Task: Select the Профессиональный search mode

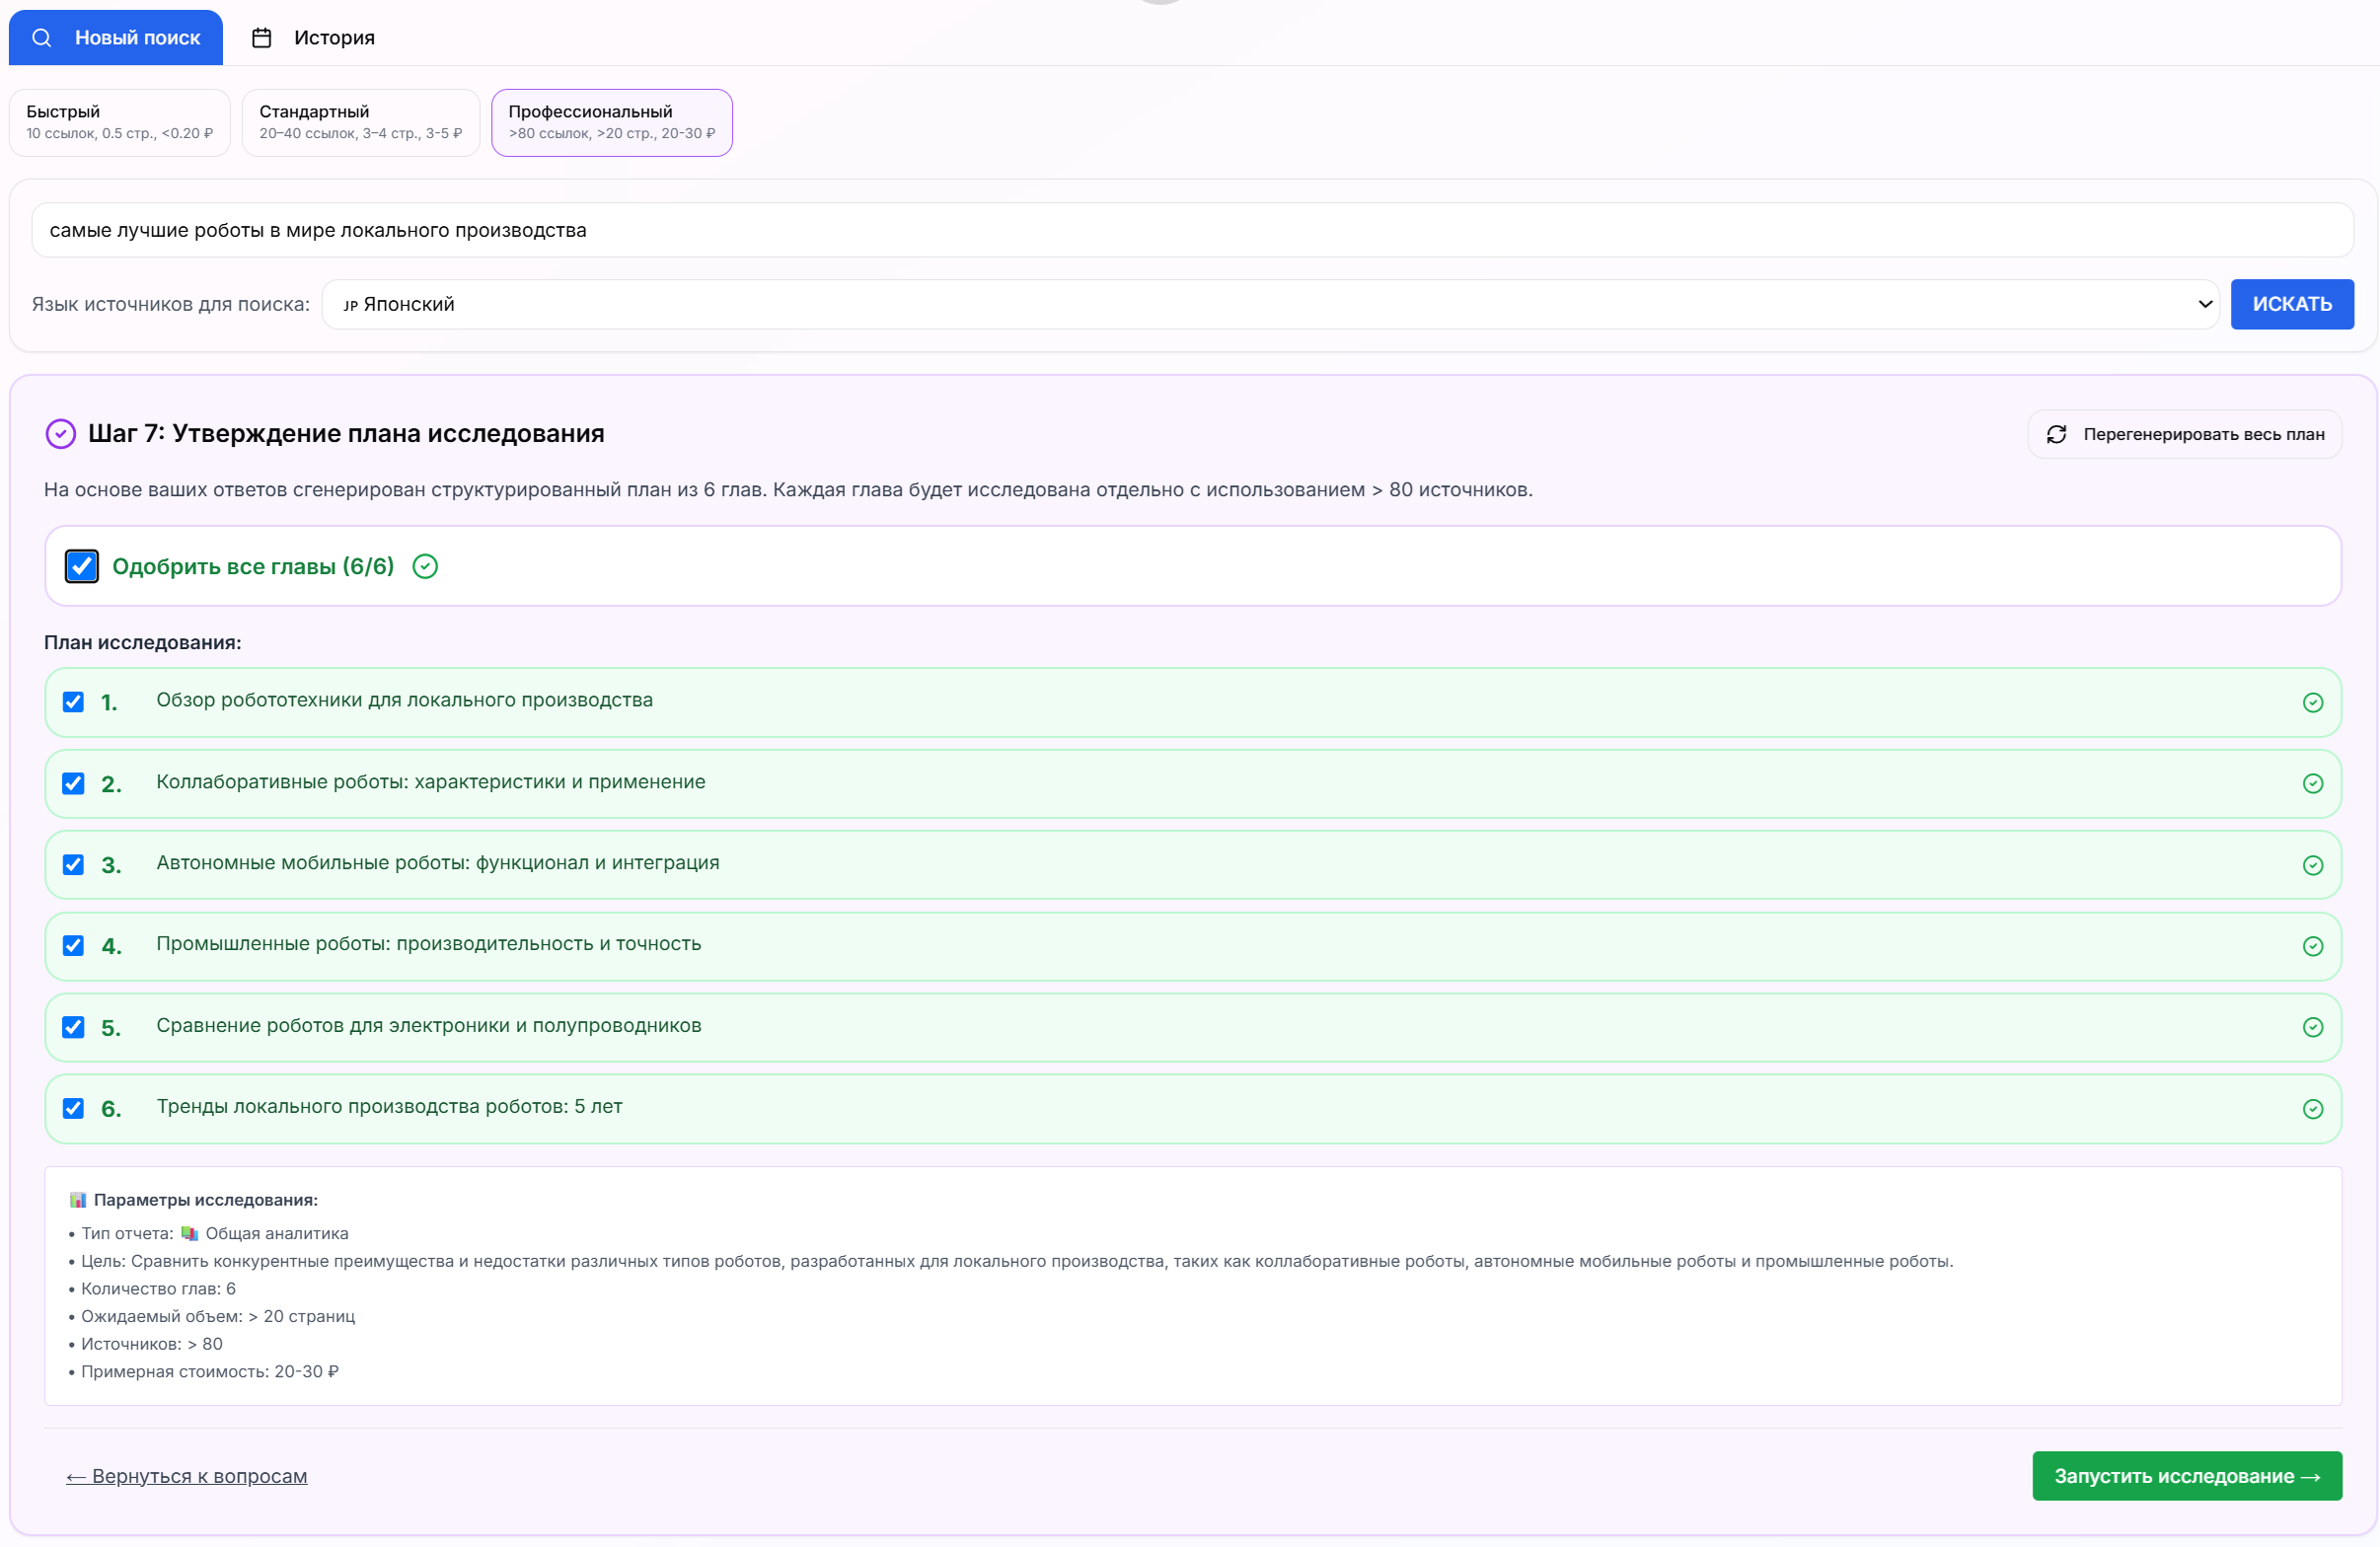Action: pos(611,122)
